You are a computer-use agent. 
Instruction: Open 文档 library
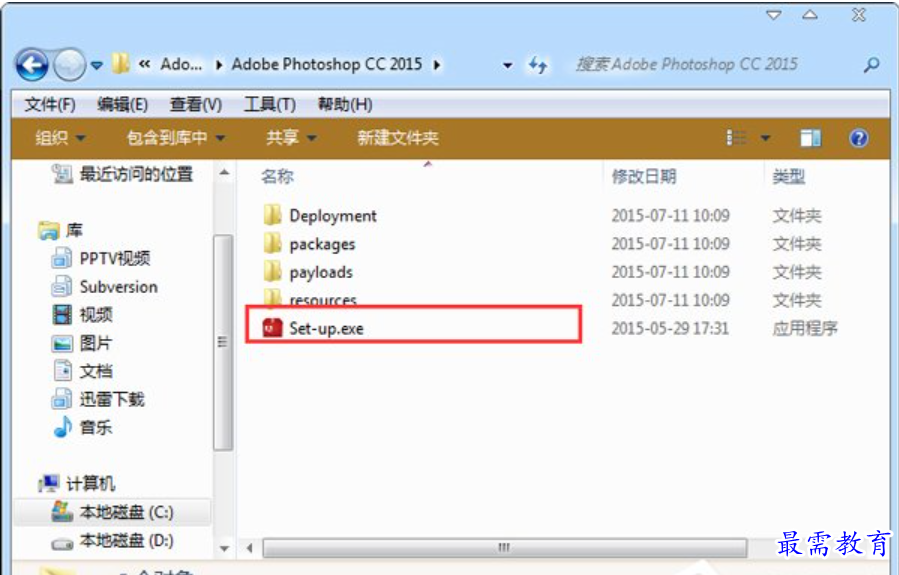(x=82, y=371)
